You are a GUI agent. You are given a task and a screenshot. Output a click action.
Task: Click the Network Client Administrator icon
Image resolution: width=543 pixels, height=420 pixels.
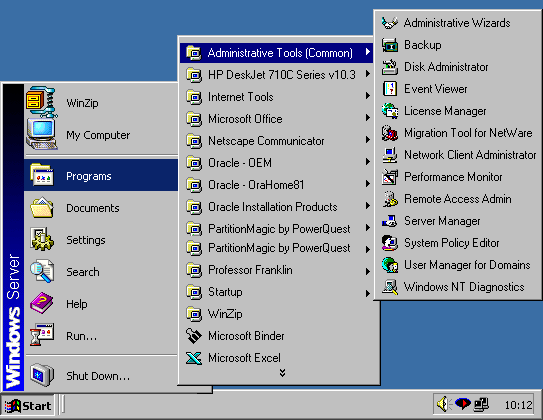[x=390, y=155]
